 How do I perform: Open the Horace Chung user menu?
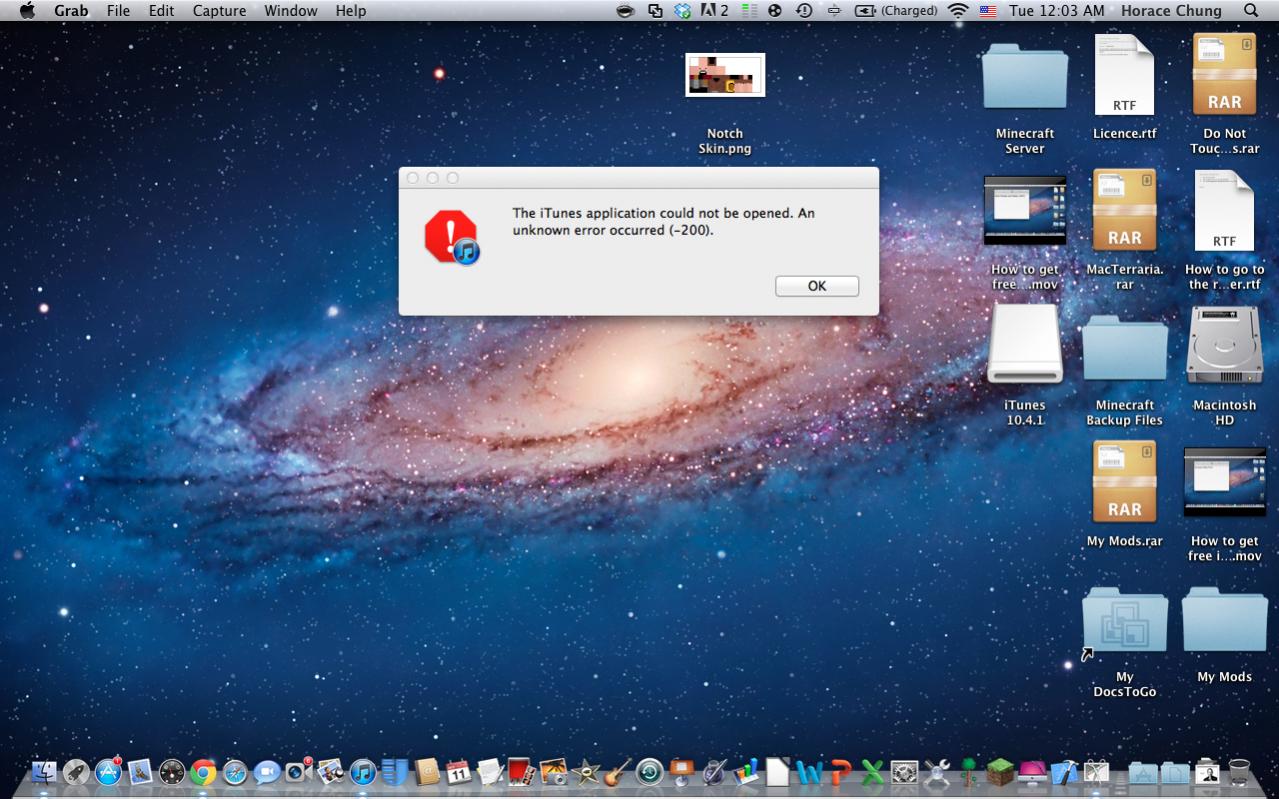click(x=1171, y=11)
